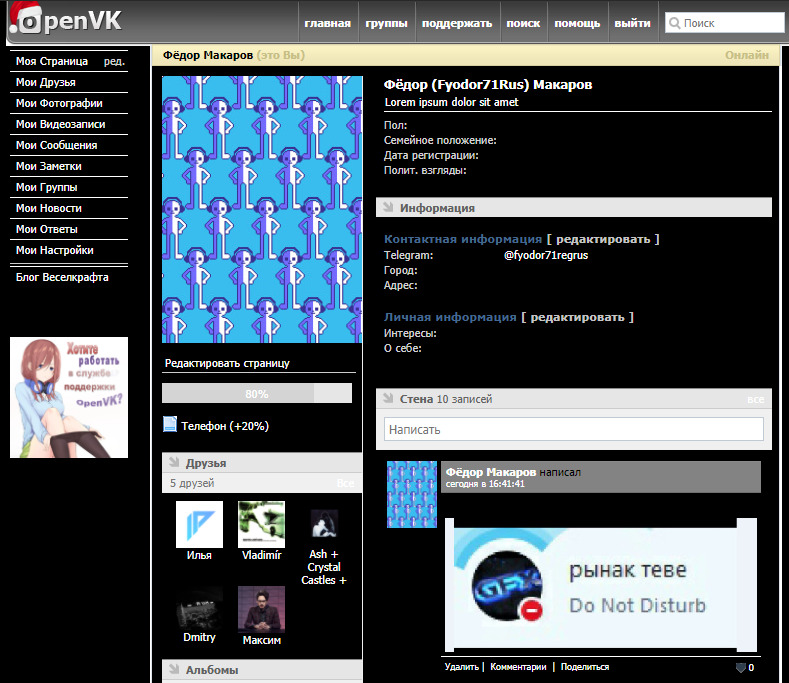Click the name Максим under friends
The image size is (789, 683).
[x=262, y=640]
